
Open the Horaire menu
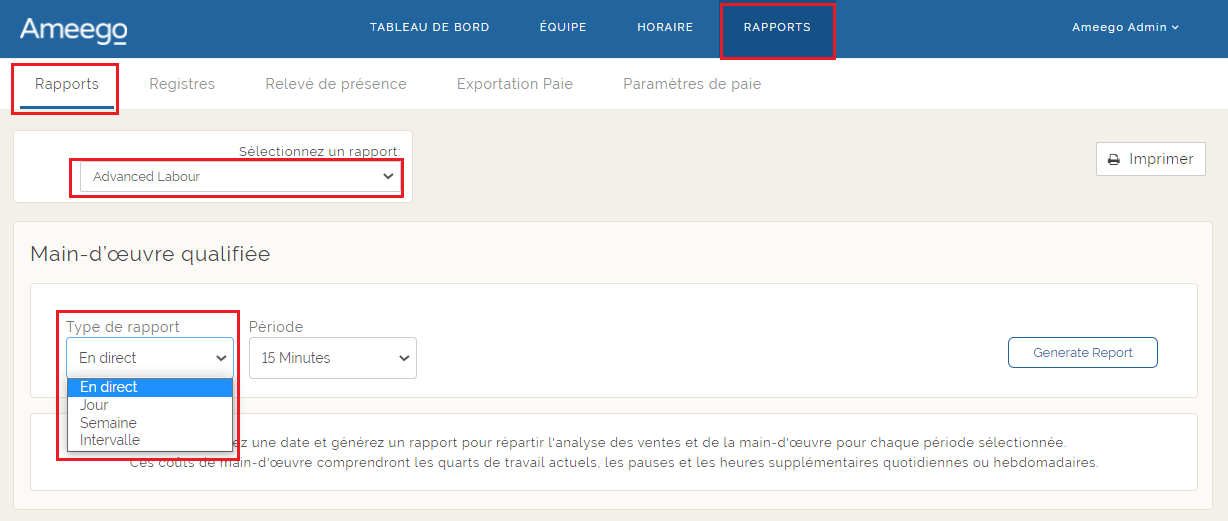tap(665, 28)
